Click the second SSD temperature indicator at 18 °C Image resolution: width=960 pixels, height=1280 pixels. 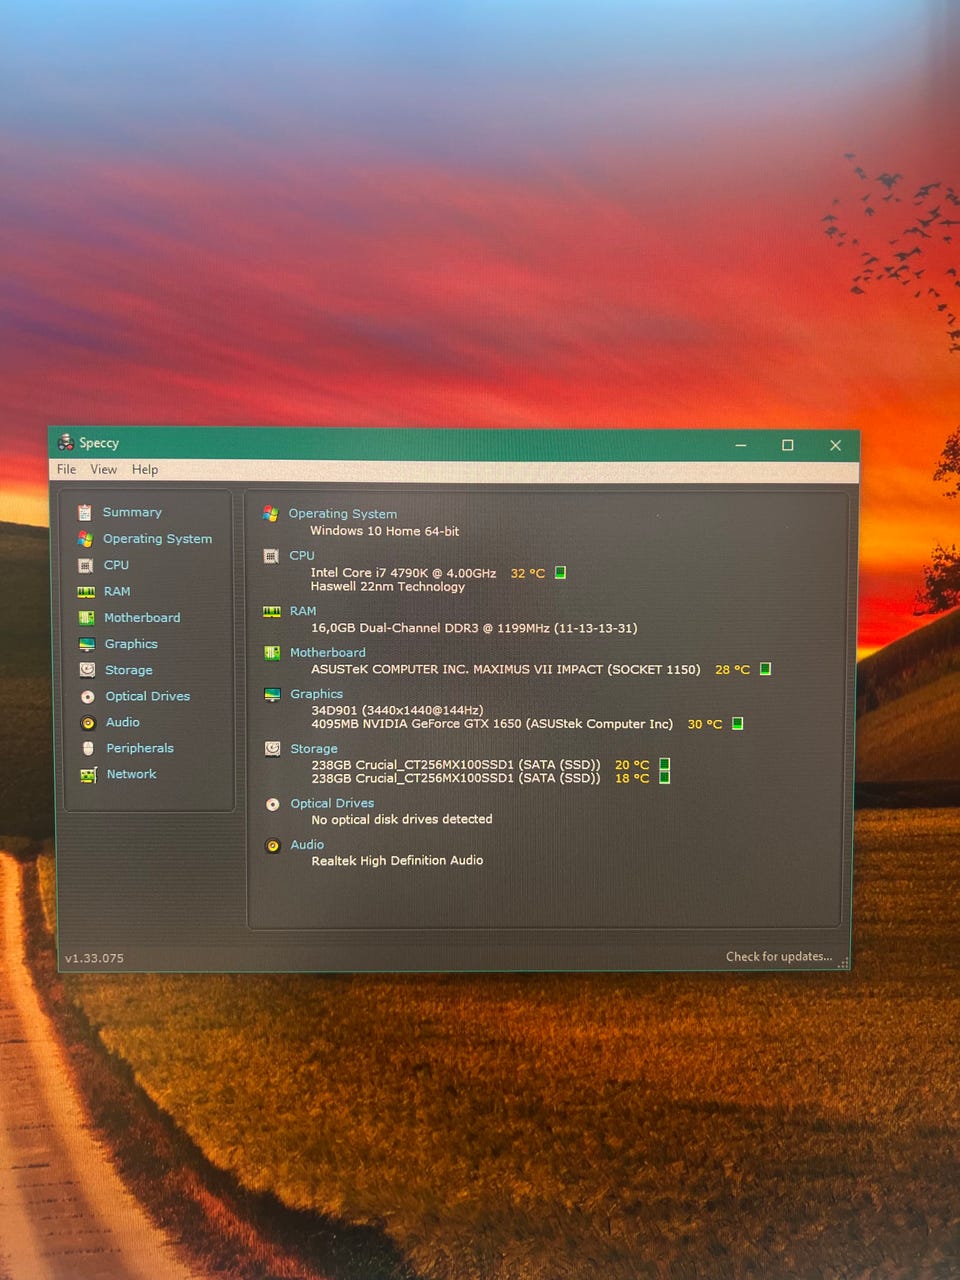click(664, 778)
